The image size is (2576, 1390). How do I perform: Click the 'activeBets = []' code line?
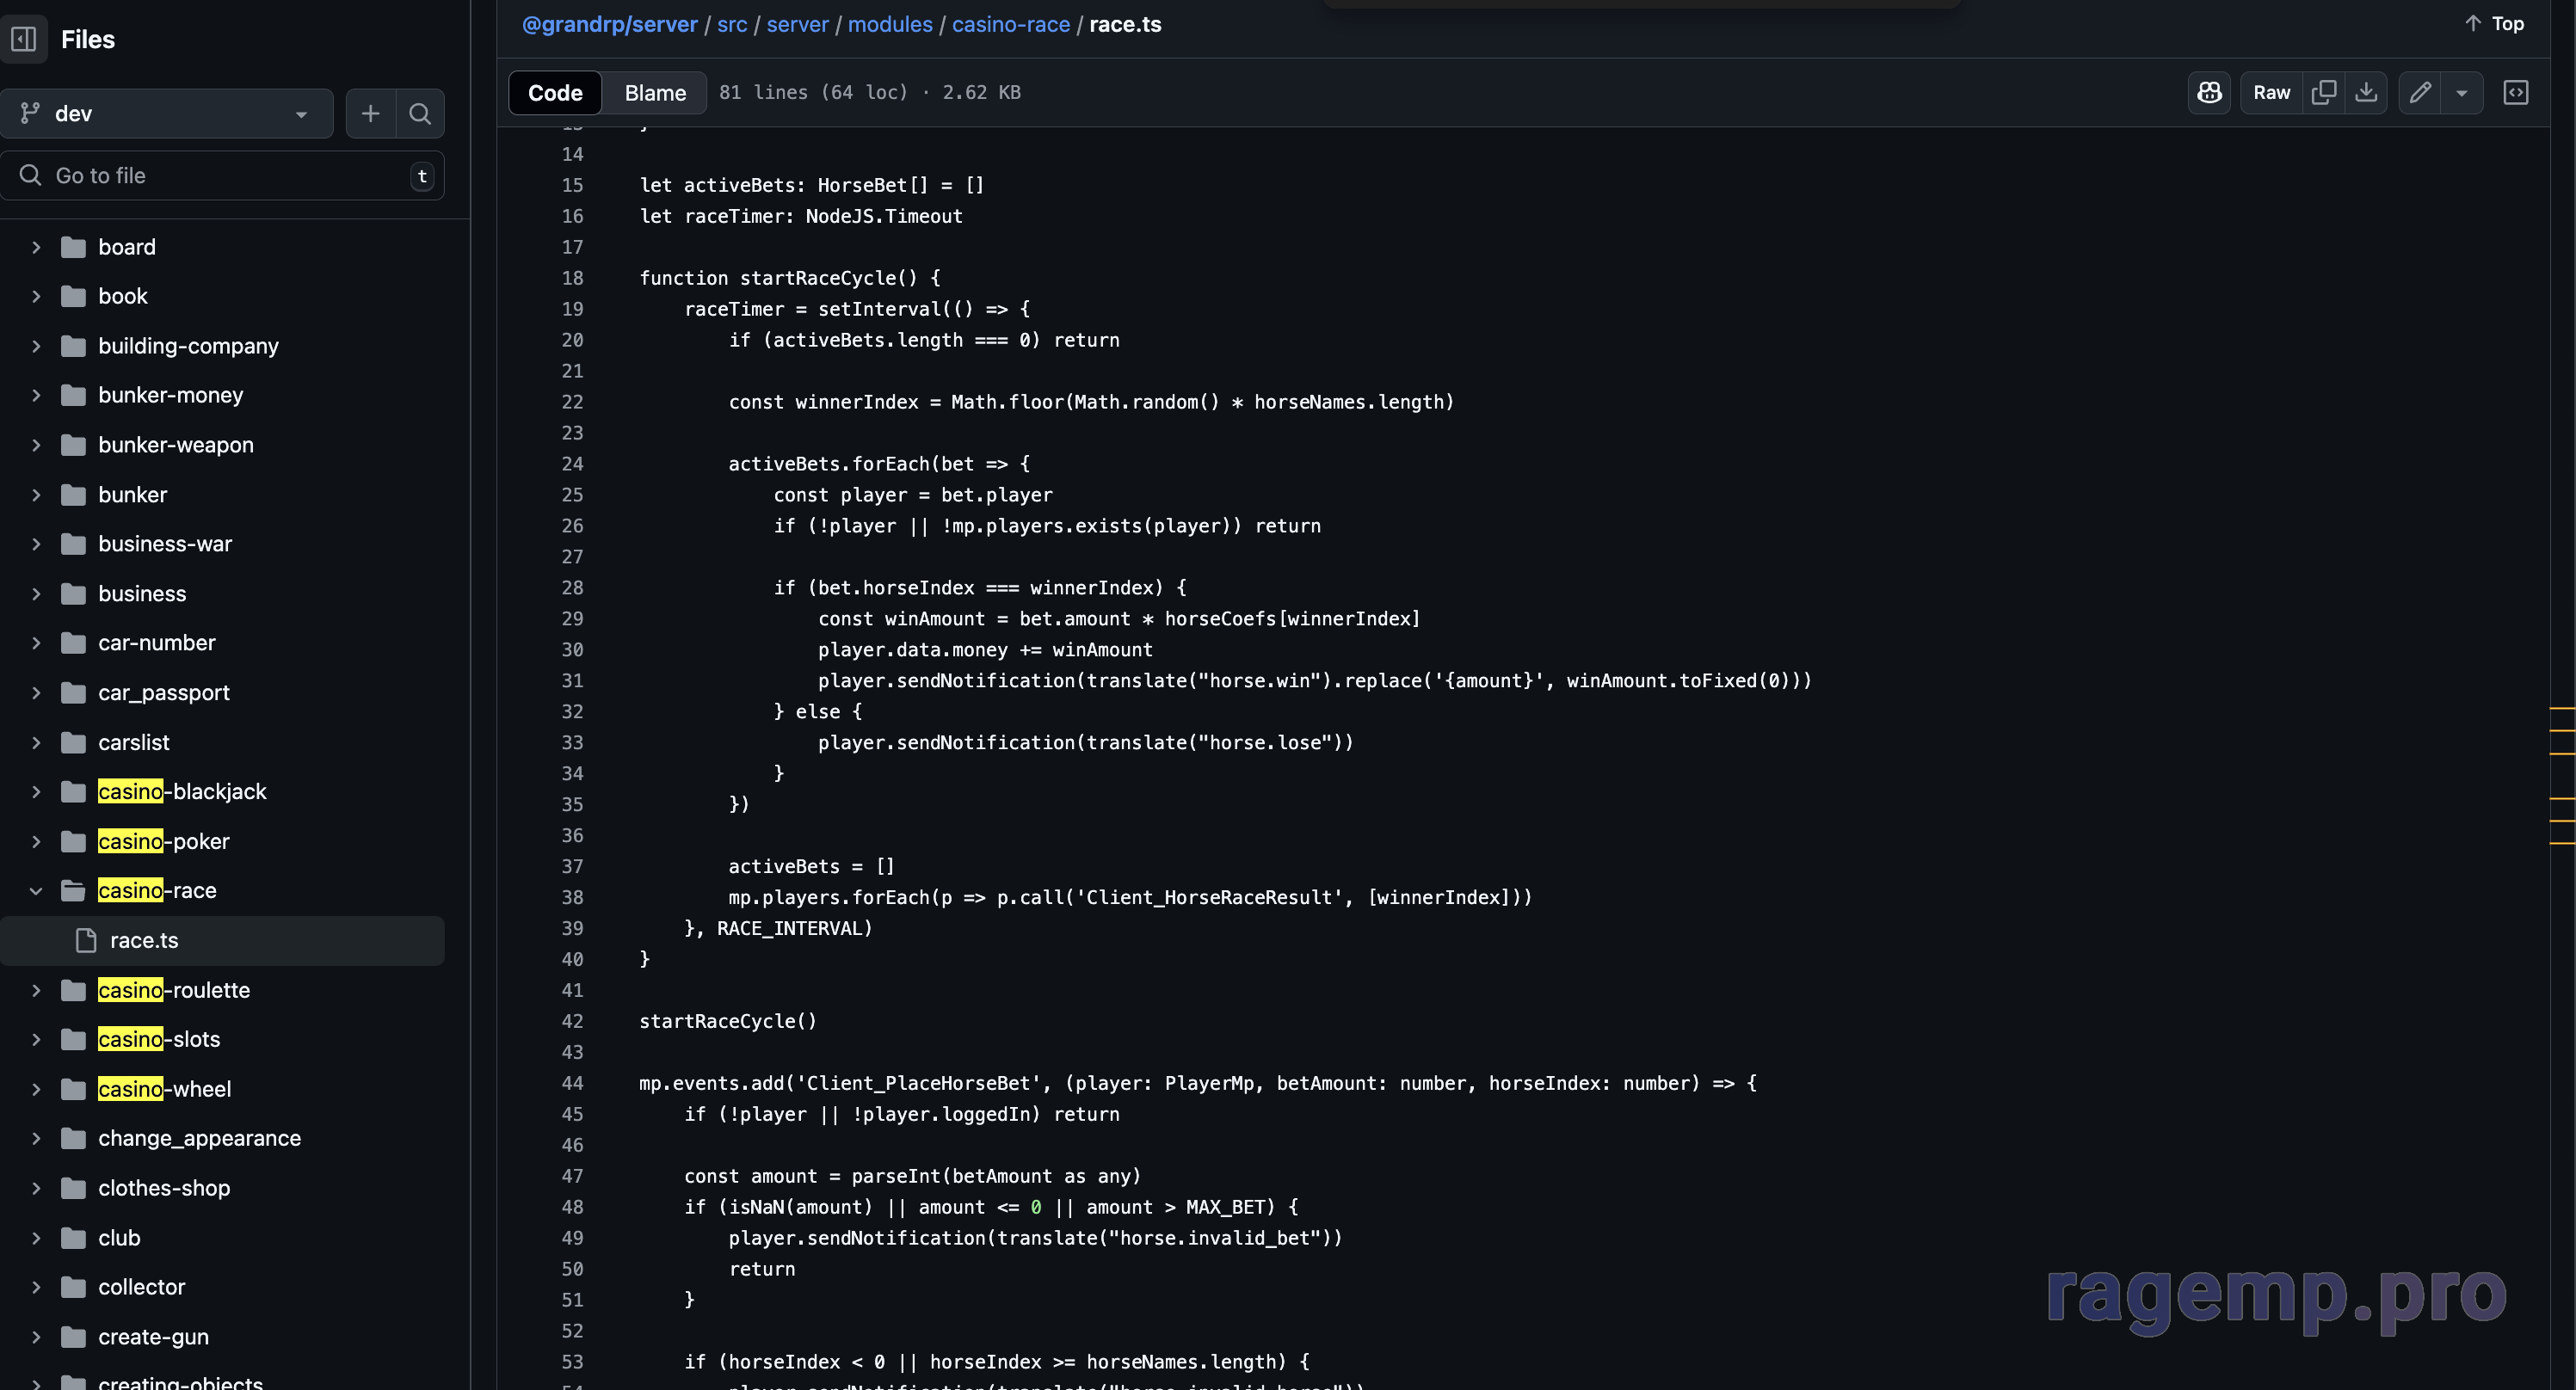[x=812, y=866]
